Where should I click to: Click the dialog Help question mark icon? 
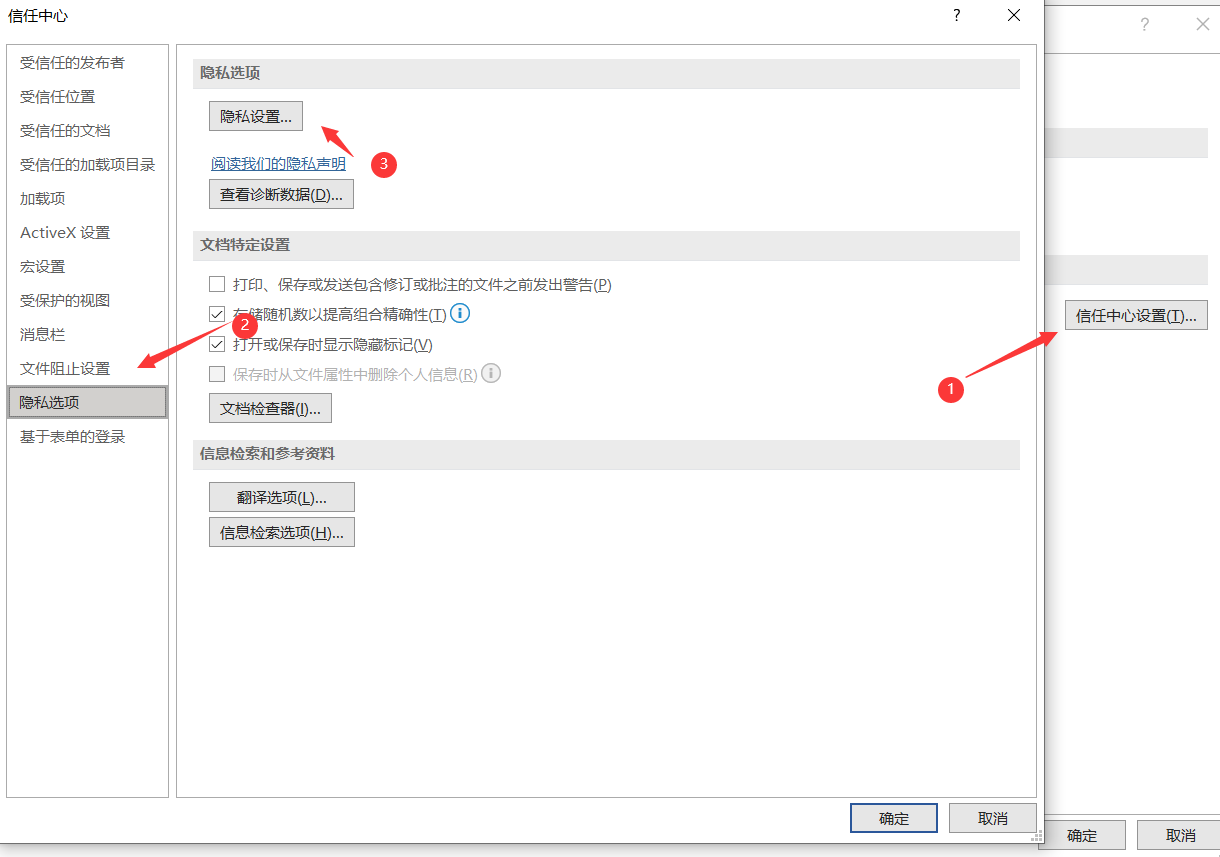(956, 15)
